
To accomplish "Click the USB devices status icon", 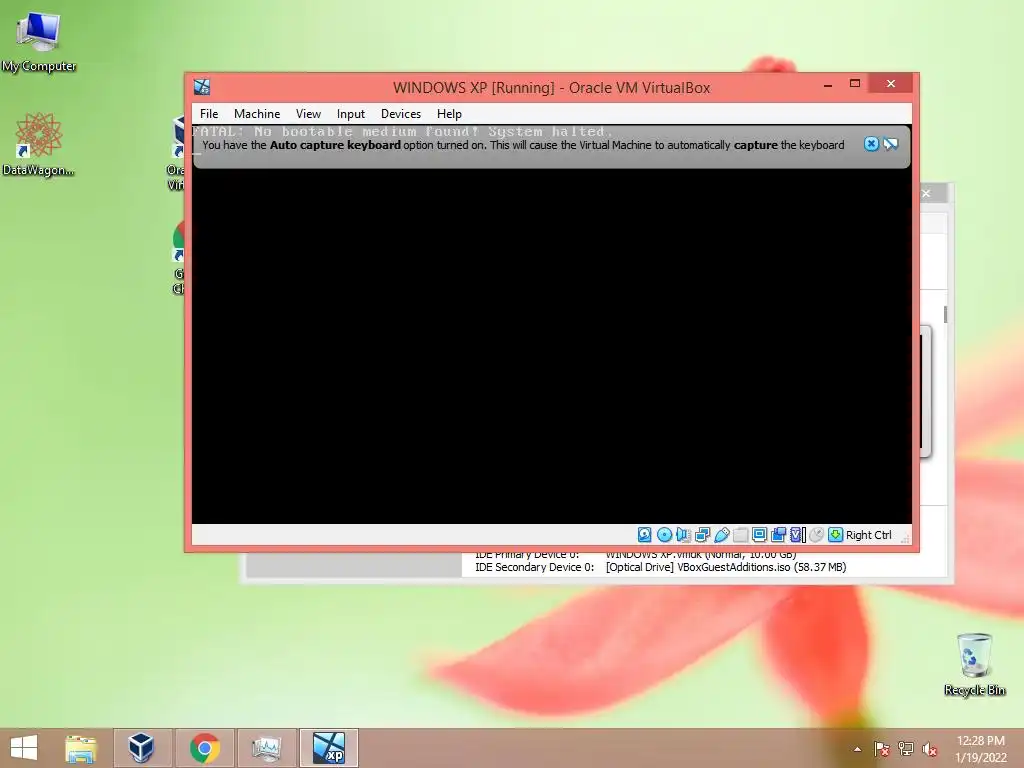I will [721, 535].
